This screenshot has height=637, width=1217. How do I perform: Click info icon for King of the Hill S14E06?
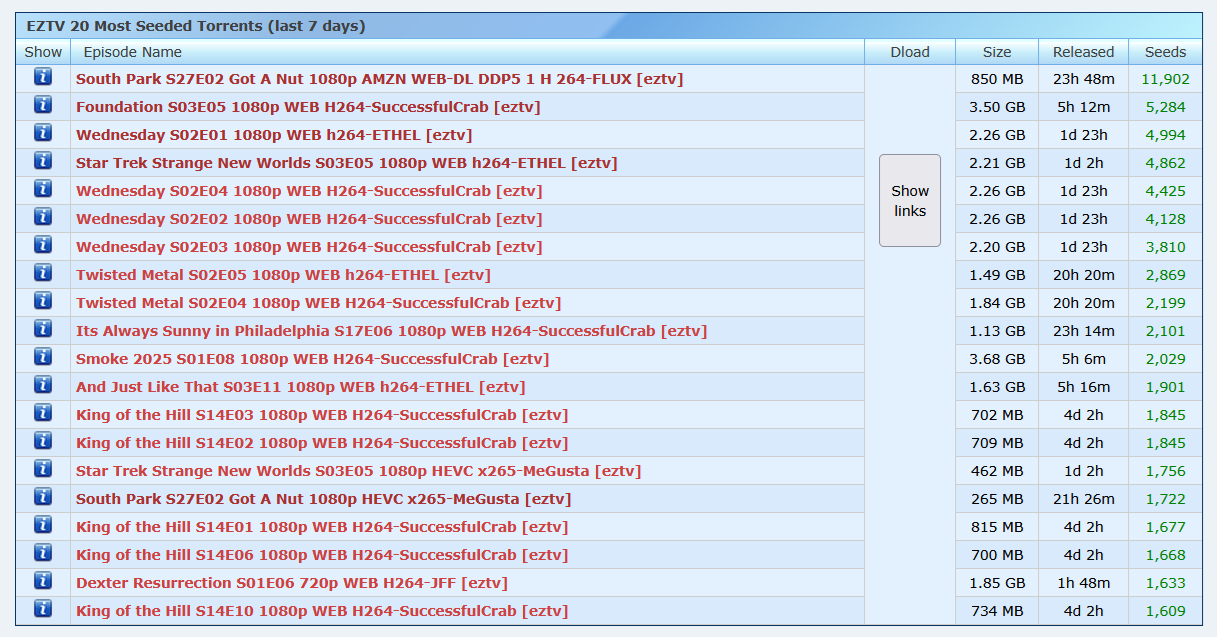(42, 553)
